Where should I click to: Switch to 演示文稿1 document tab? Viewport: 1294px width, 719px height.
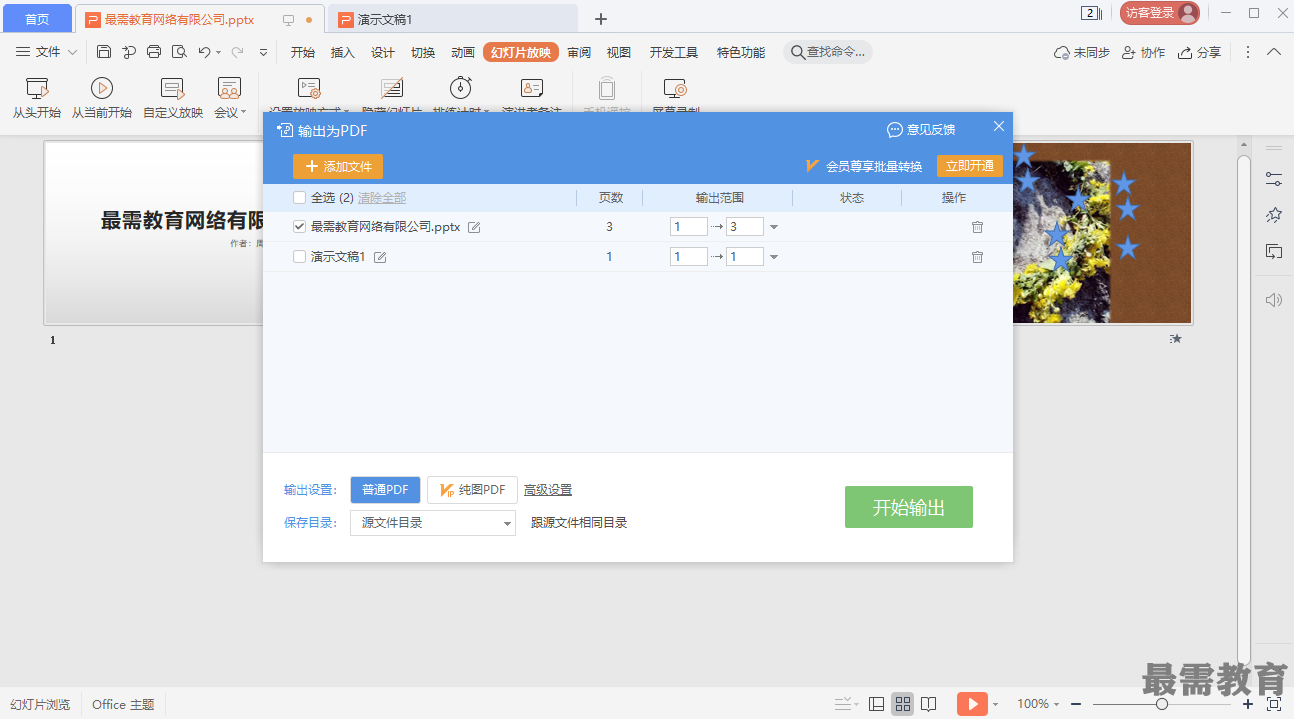tap(452, 19)
